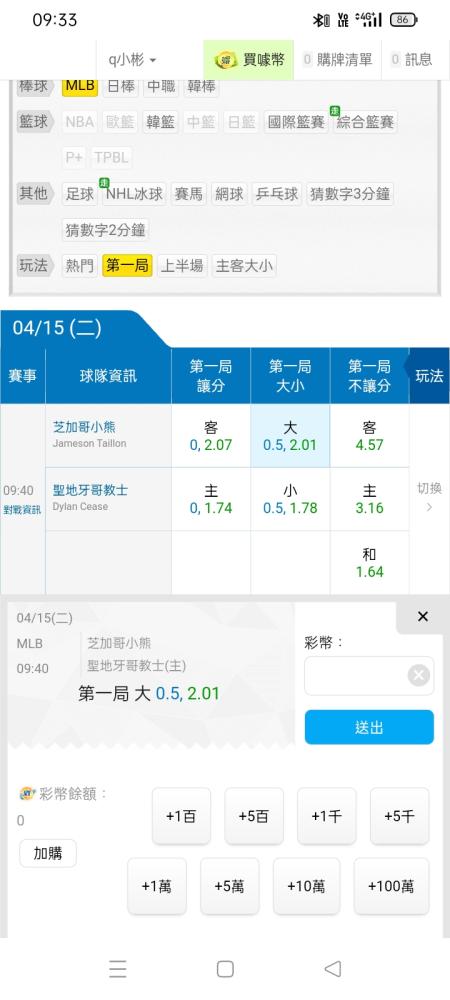Add +1千 to wager
This screenshot has width=450, height=1000.
click(326, 816)
